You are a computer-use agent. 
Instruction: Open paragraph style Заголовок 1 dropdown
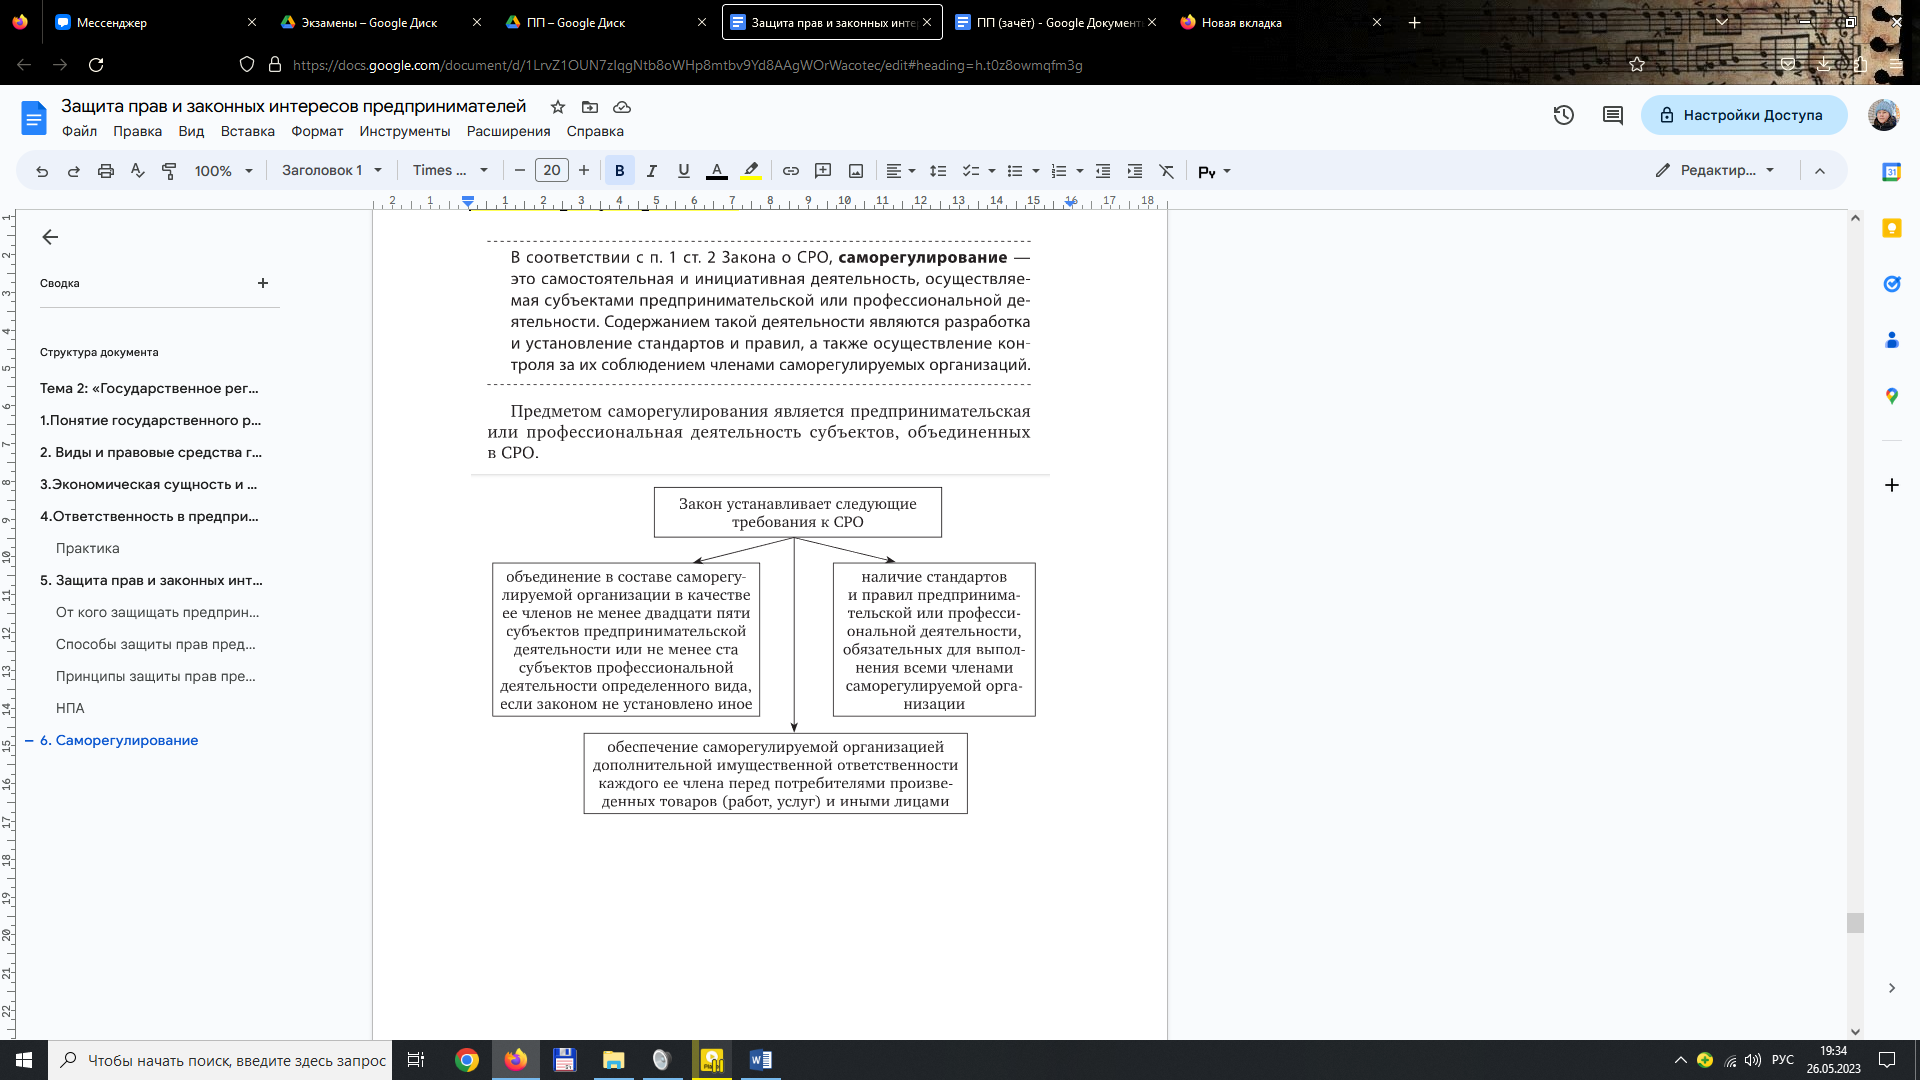coord(332,171)
